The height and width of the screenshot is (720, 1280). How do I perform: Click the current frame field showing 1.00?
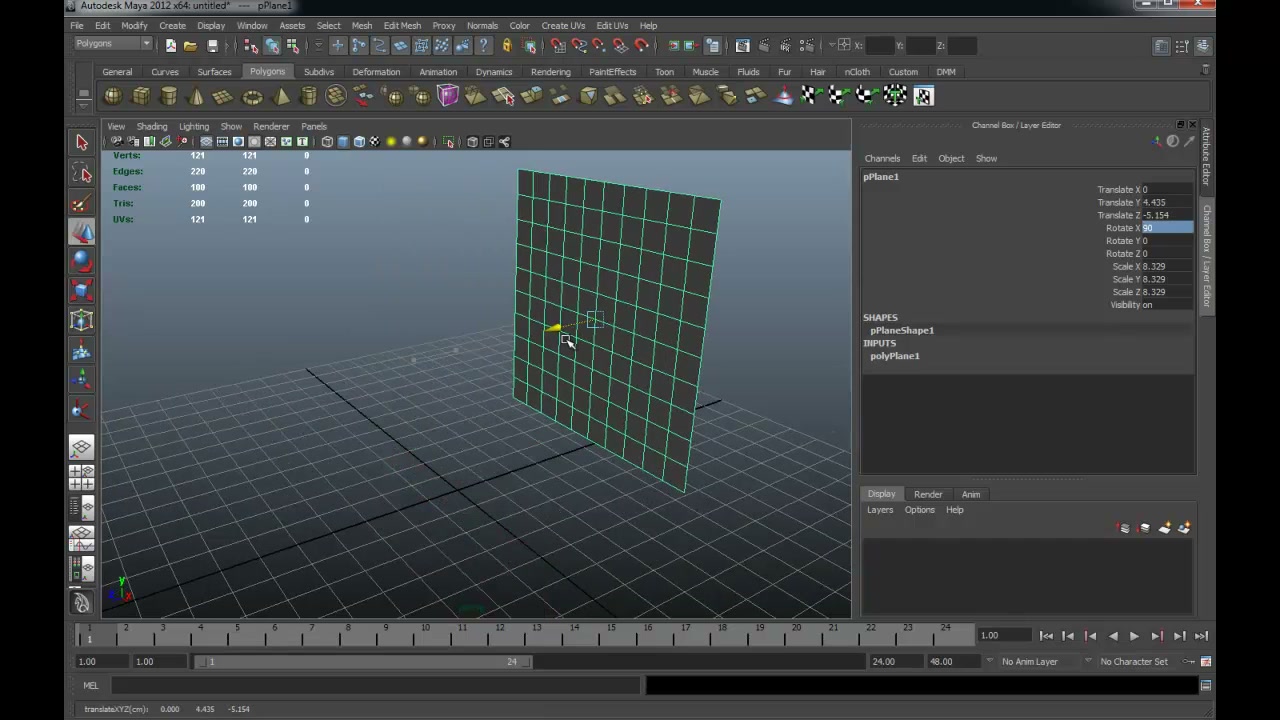1005,636
